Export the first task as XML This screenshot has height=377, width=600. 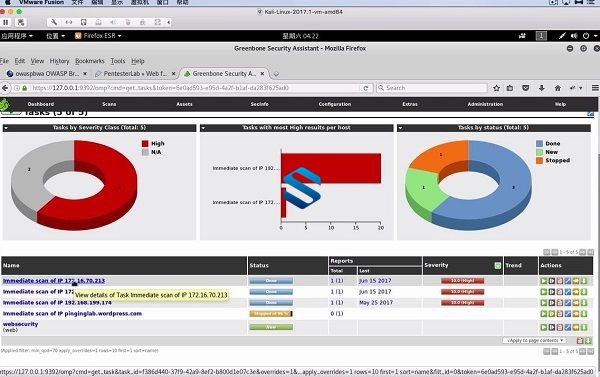(584, 281)
